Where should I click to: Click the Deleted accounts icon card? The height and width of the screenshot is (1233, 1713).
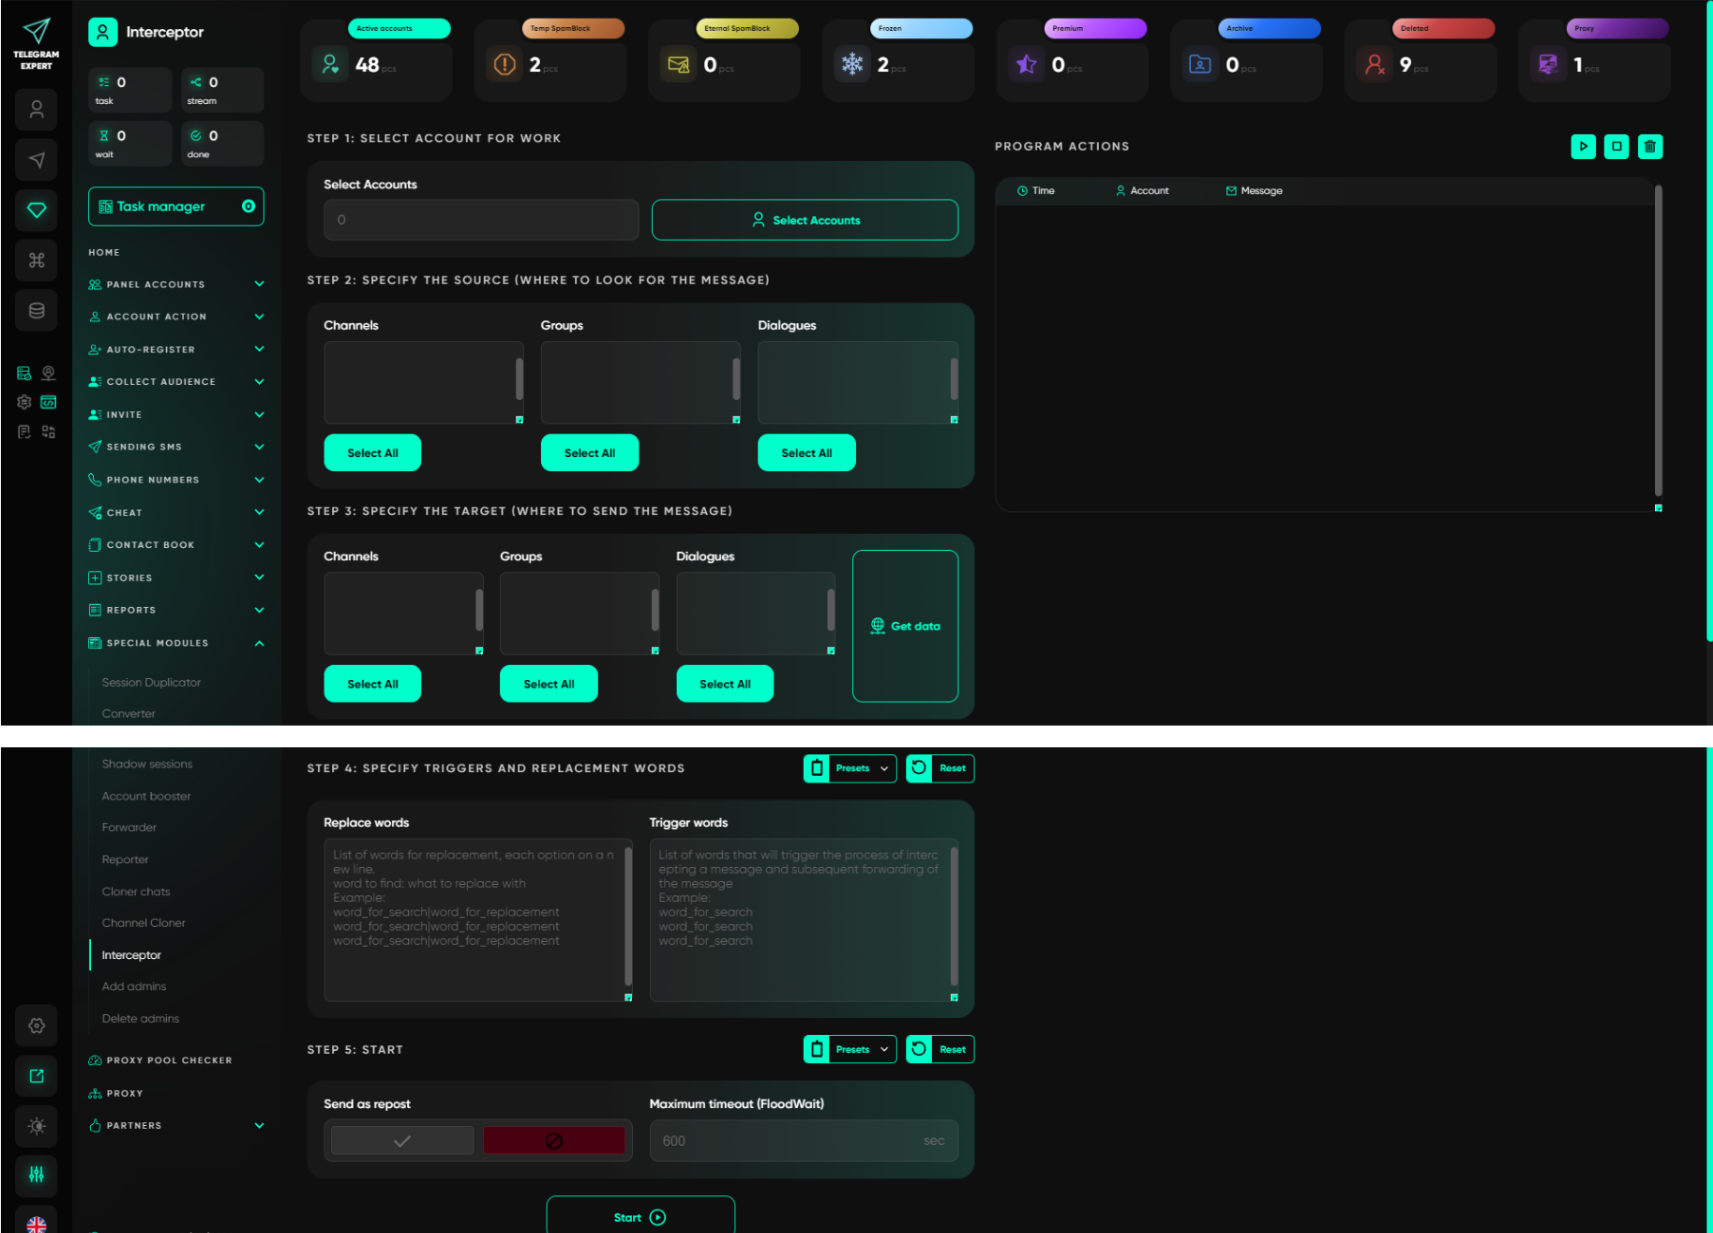pyautogui.click(x=1374, y=65)
